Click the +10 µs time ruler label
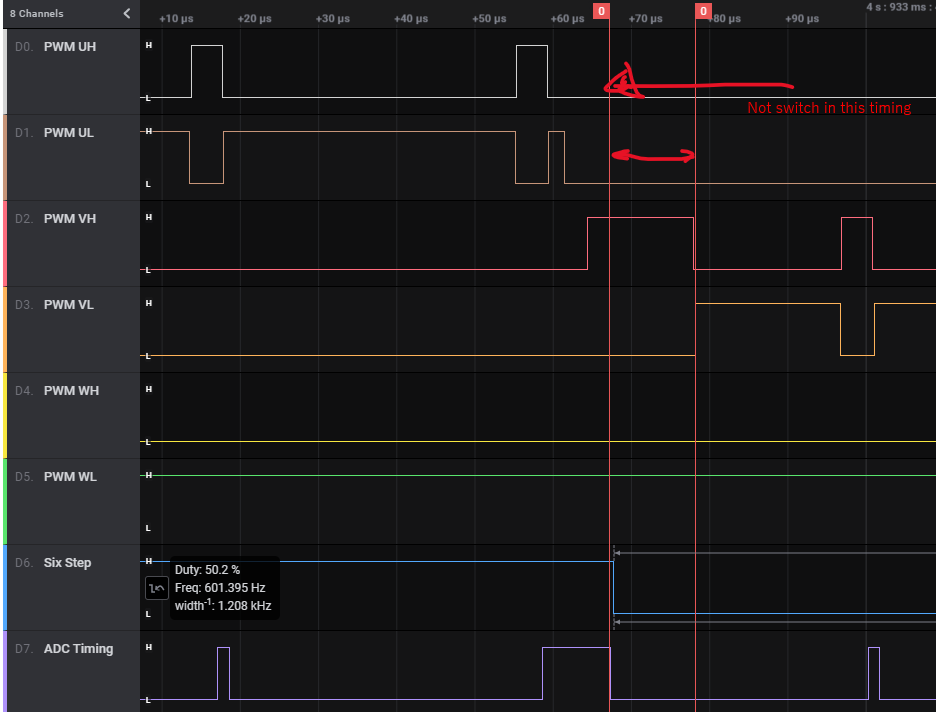Screen dimensions: 936x712 [x=176, y=19]
